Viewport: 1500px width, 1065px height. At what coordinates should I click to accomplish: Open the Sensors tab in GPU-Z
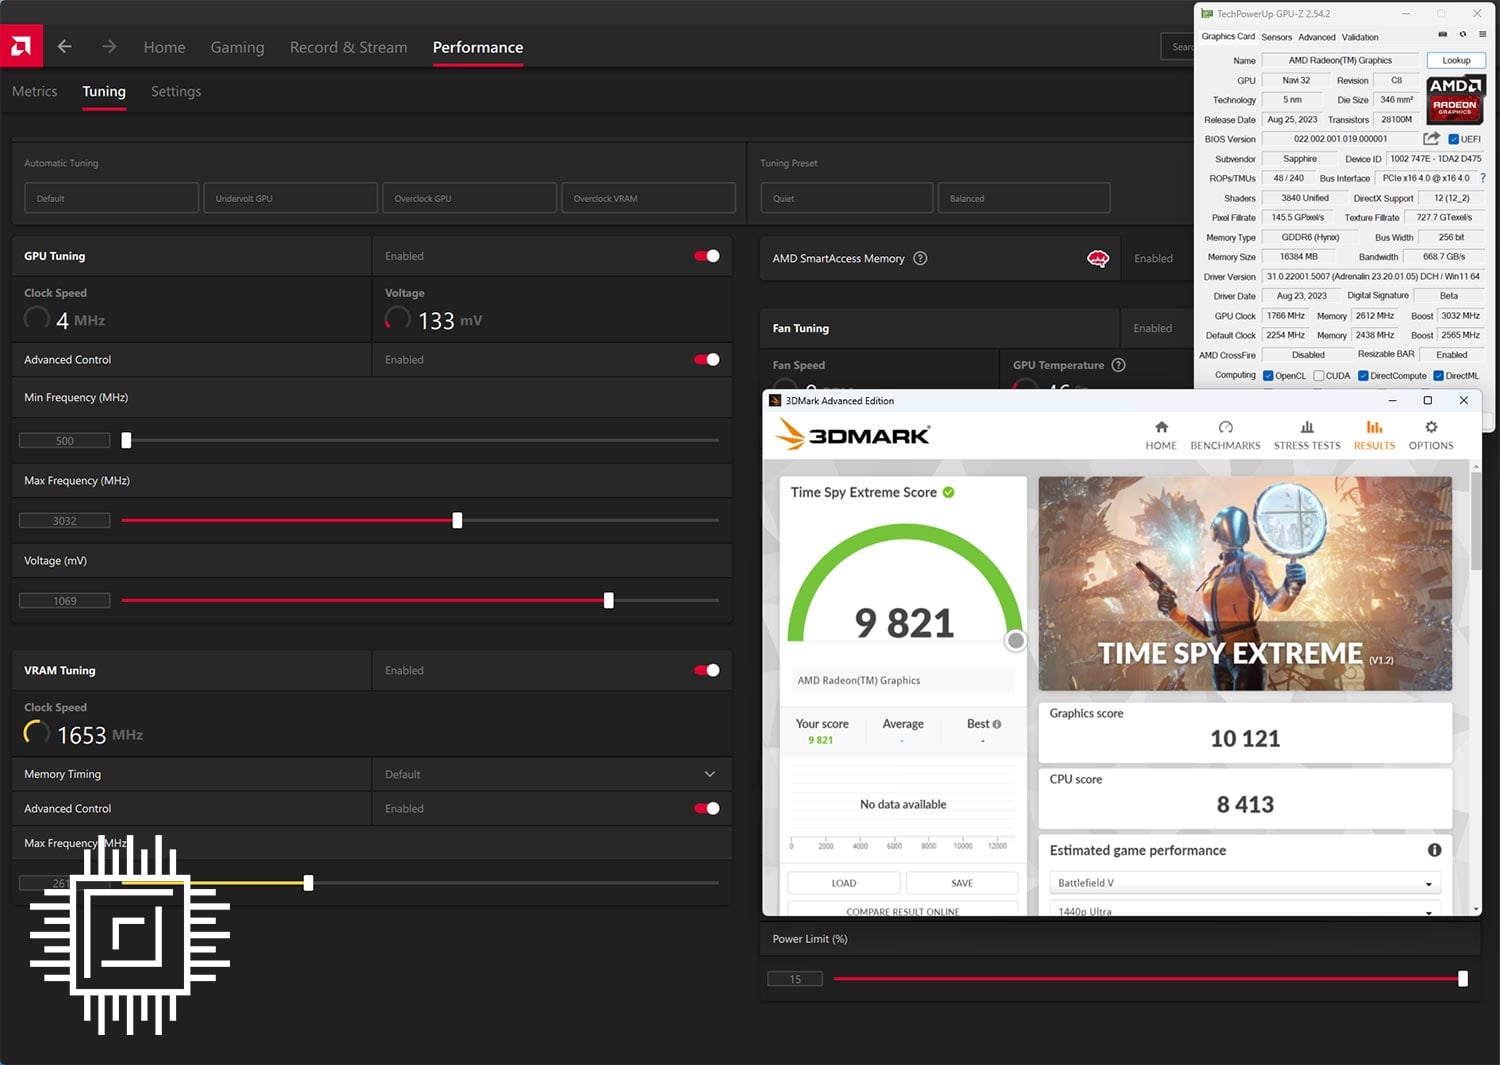click(x=1276, y=37)
